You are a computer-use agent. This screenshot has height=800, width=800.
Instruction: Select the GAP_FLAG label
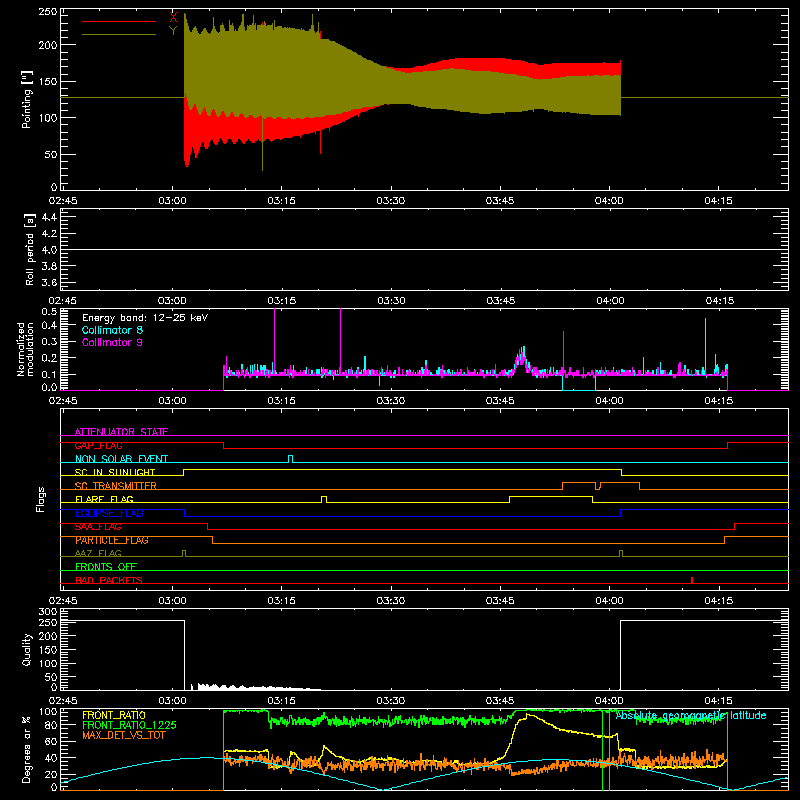(x=98, y=445)
